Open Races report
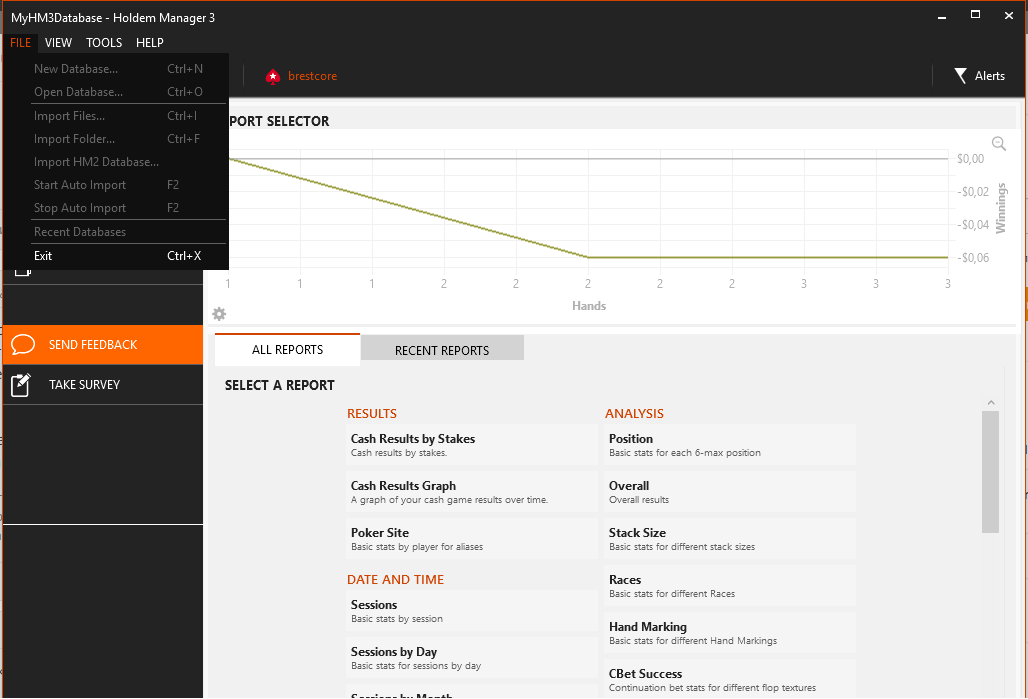 [730, 586]
